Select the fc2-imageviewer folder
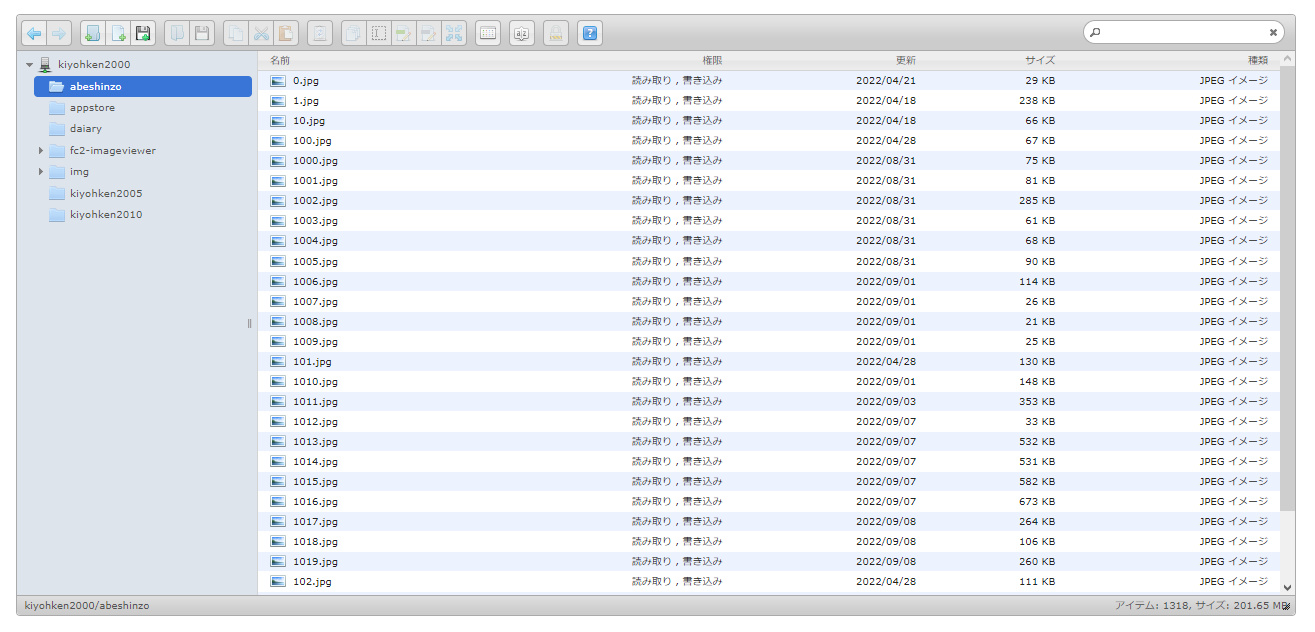The image size is (1315, 632). (x=112, y=151)
